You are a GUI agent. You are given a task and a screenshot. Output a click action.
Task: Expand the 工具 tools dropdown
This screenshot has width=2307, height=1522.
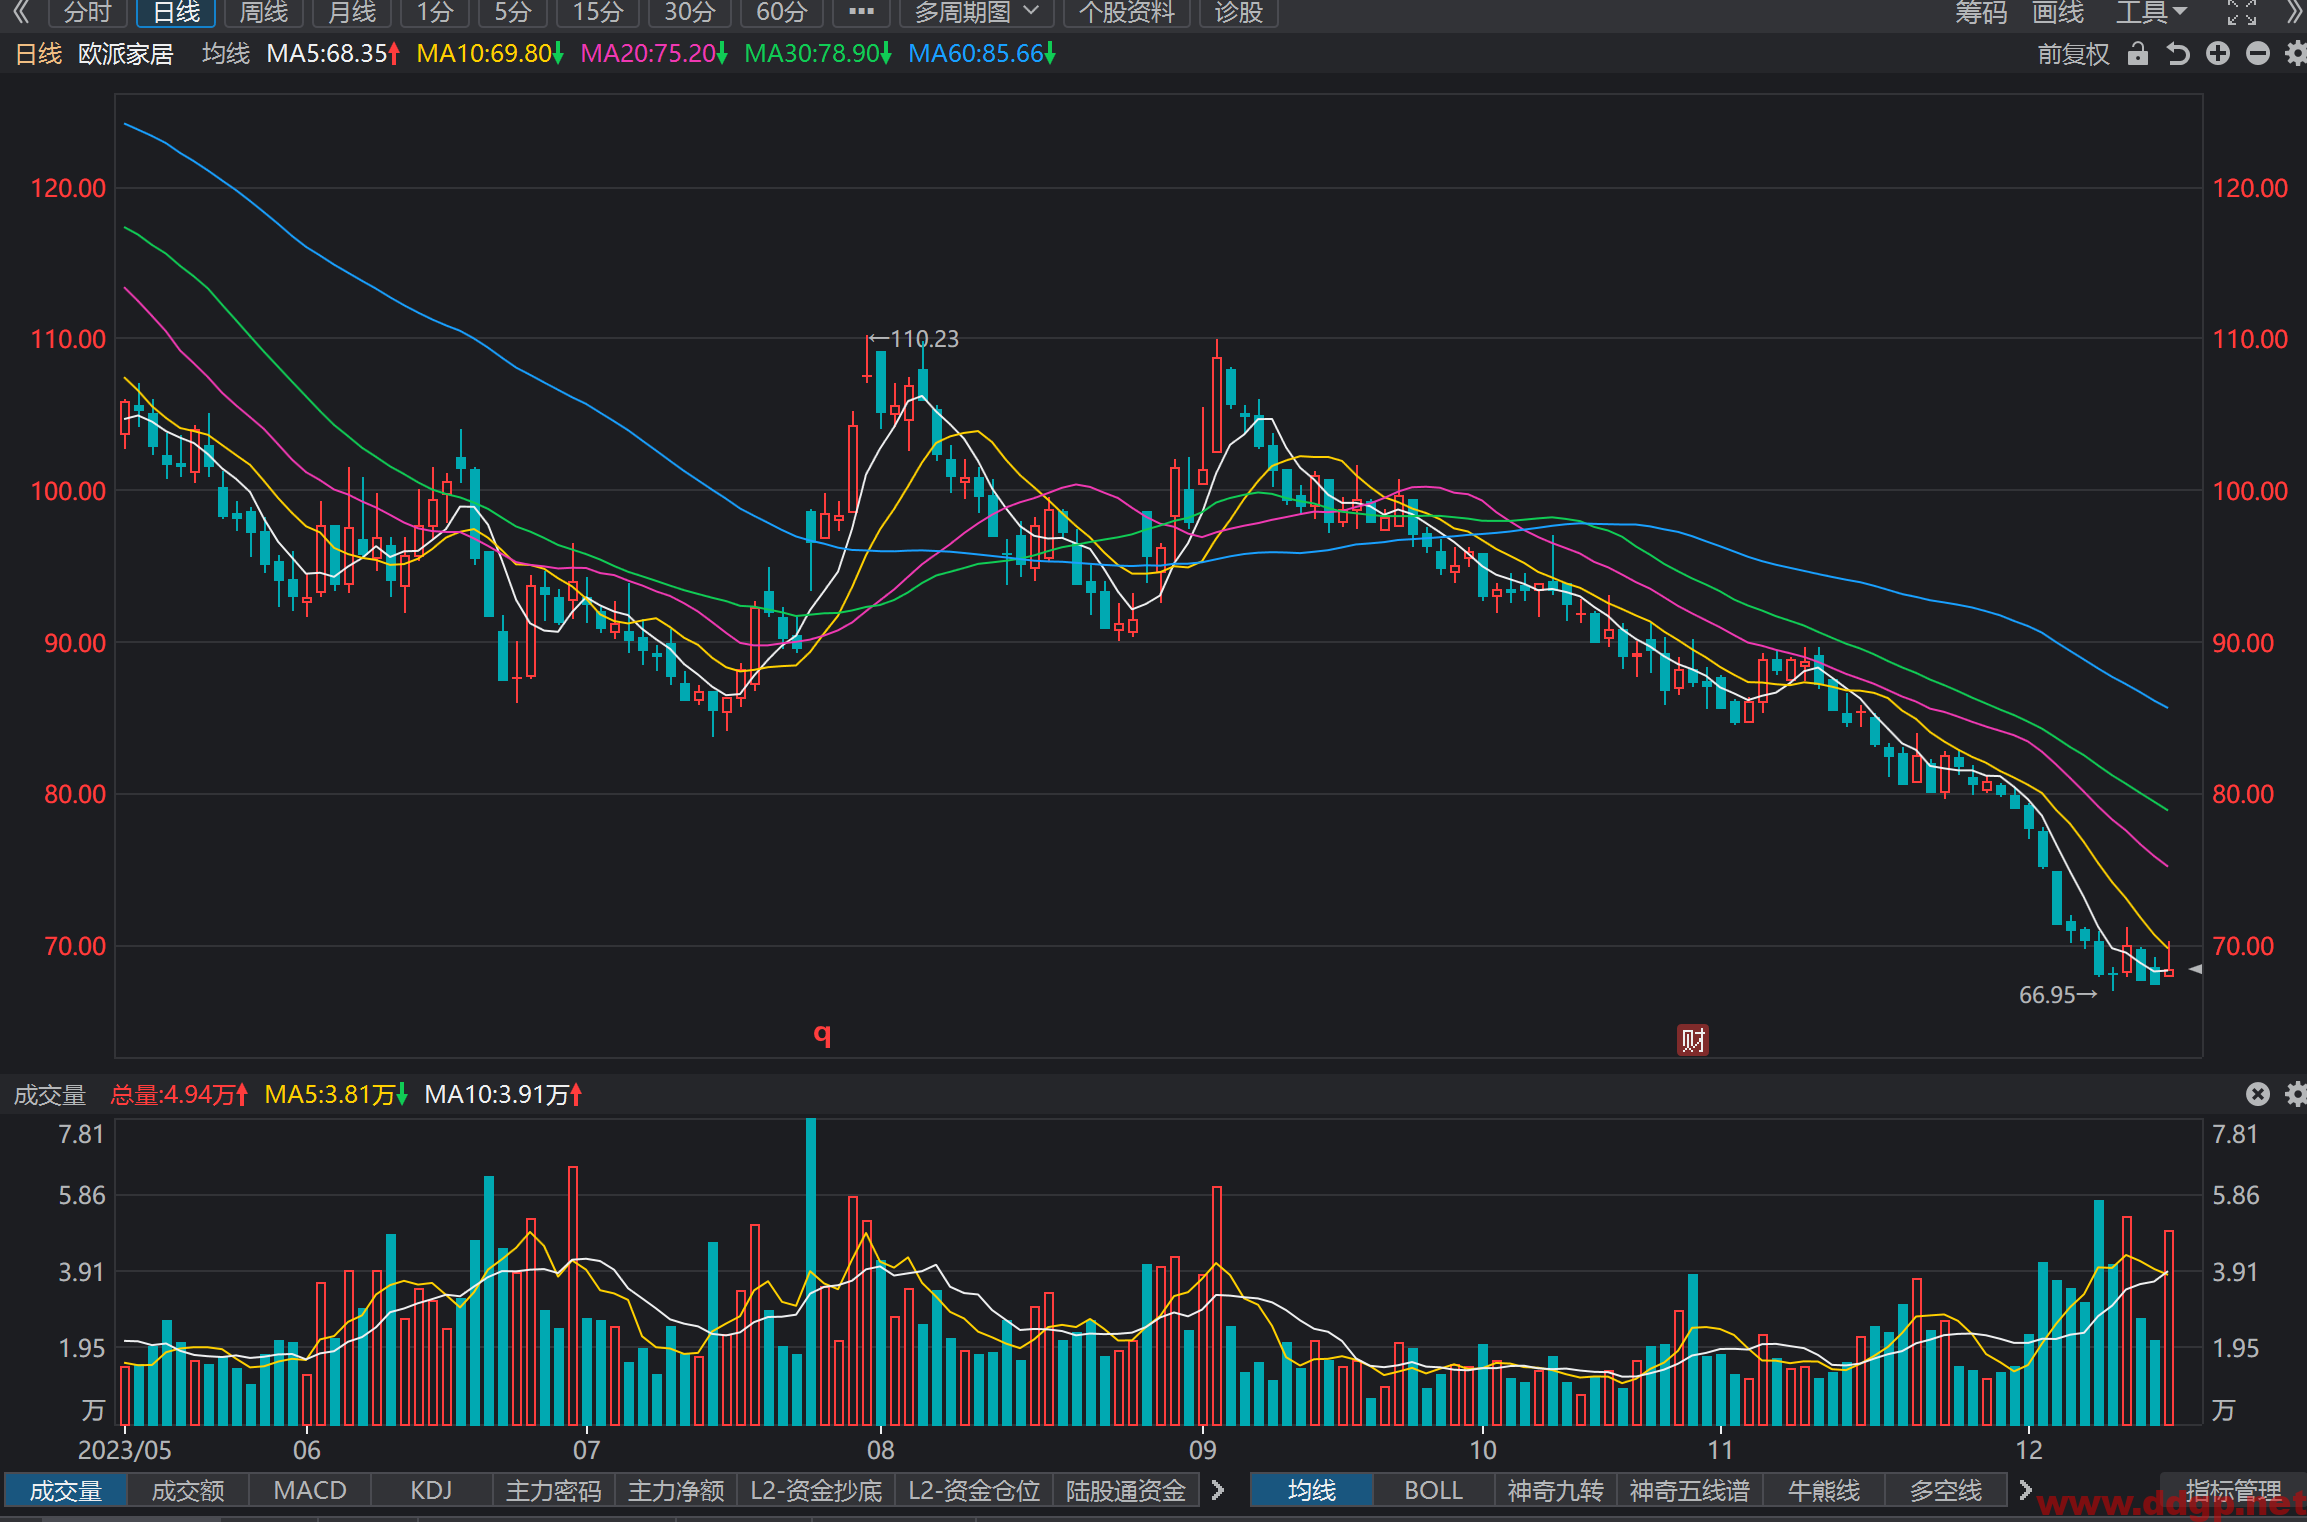pos(2151,12)
